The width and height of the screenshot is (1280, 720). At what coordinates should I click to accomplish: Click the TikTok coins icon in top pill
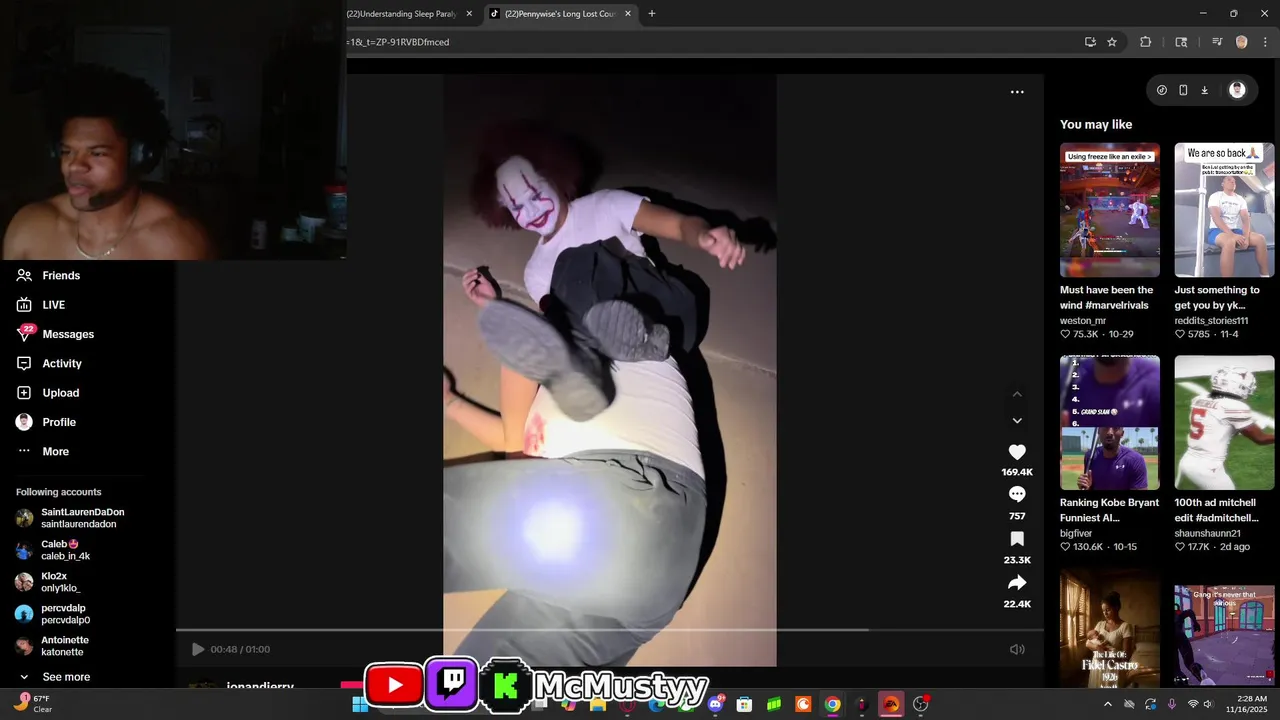[1162, 90]
